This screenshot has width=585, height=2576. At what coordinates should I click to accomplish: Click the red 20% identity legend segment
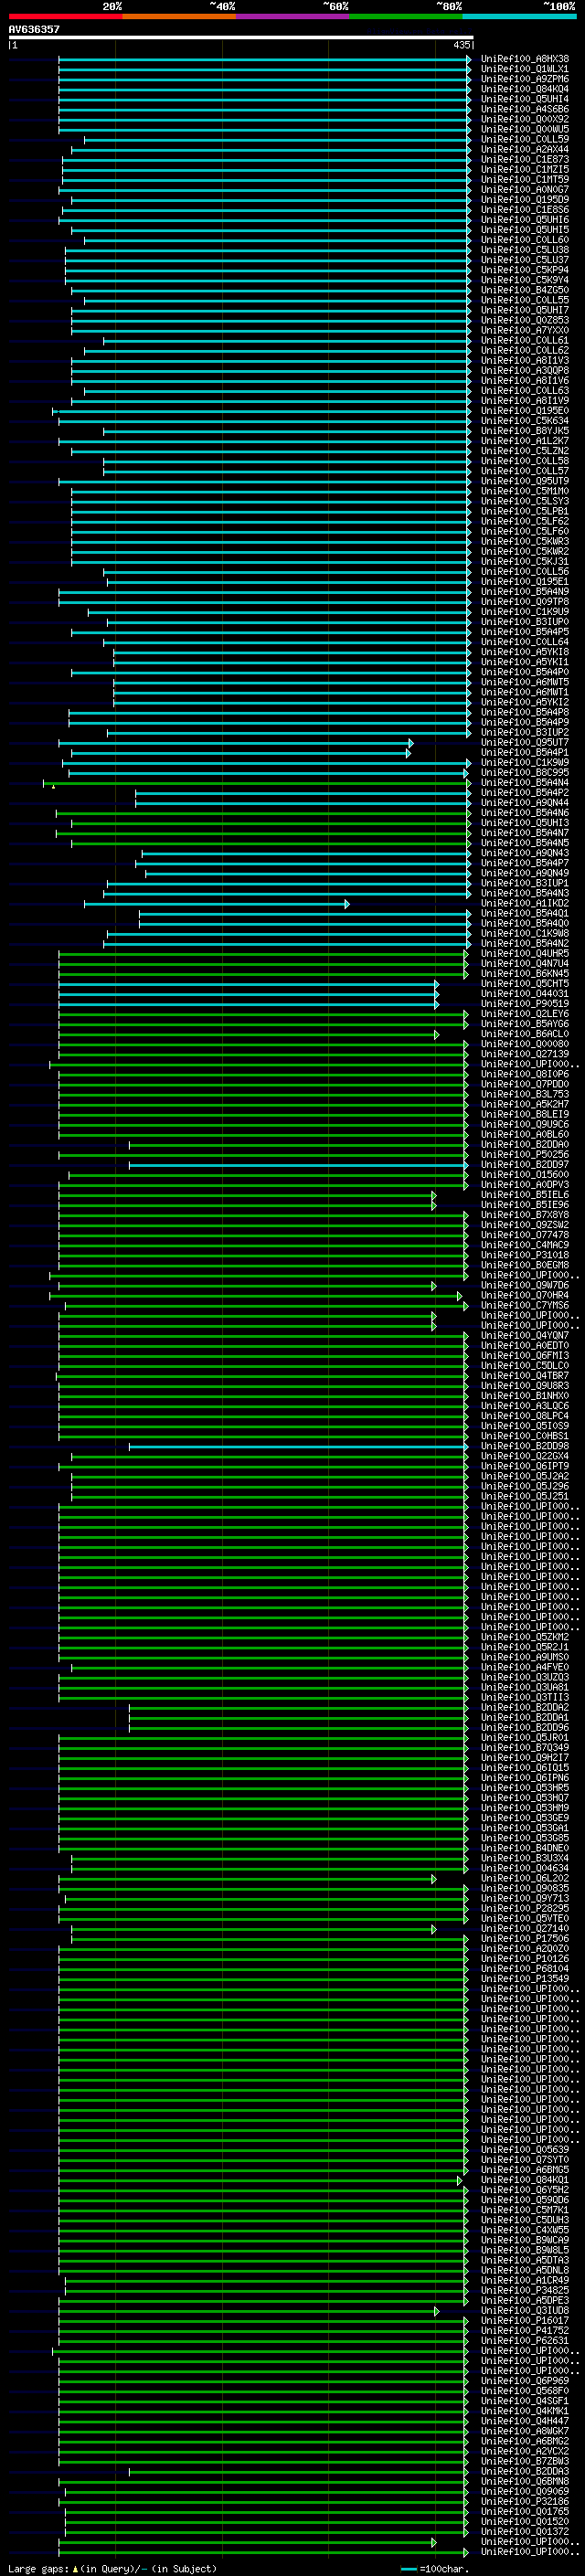[65, 16]
